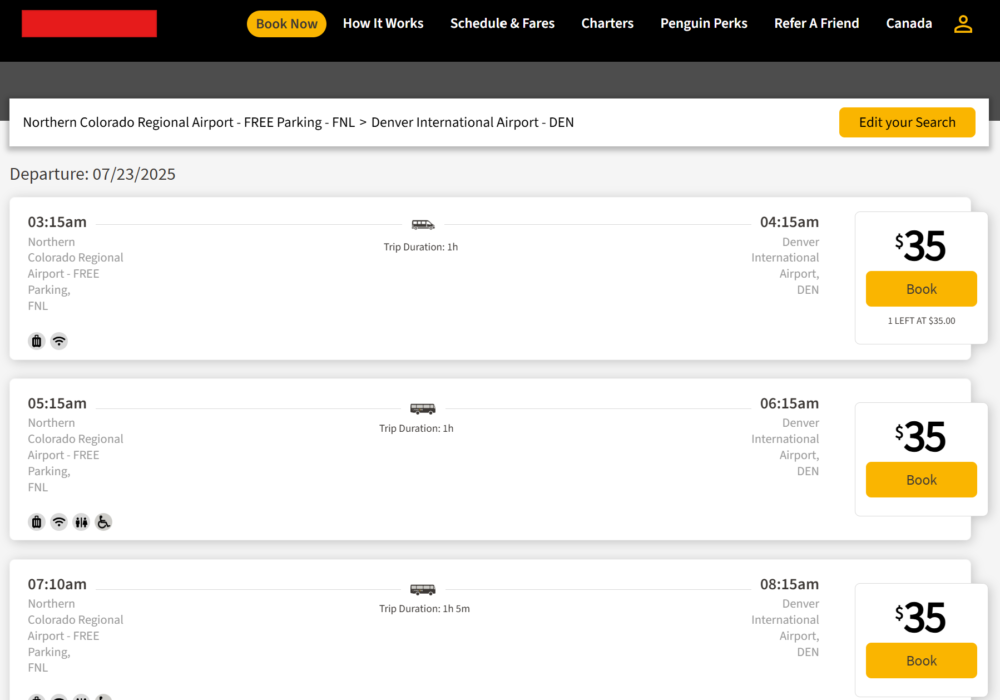Click restroom icon on 05:15am trip
Image resolution: width=1000 pixels, height=700 pixels.
[x=81, y=522]
